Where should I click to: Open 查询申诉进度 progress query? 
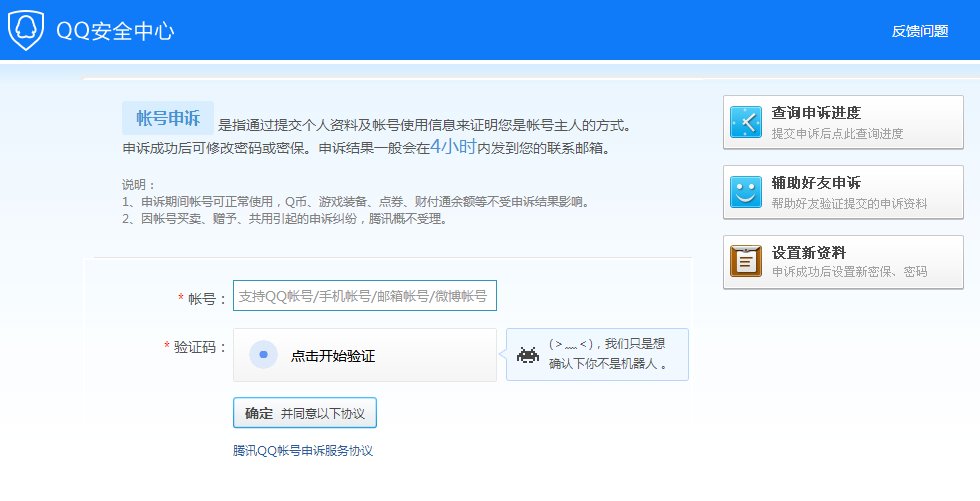click(x=843, y=122)
